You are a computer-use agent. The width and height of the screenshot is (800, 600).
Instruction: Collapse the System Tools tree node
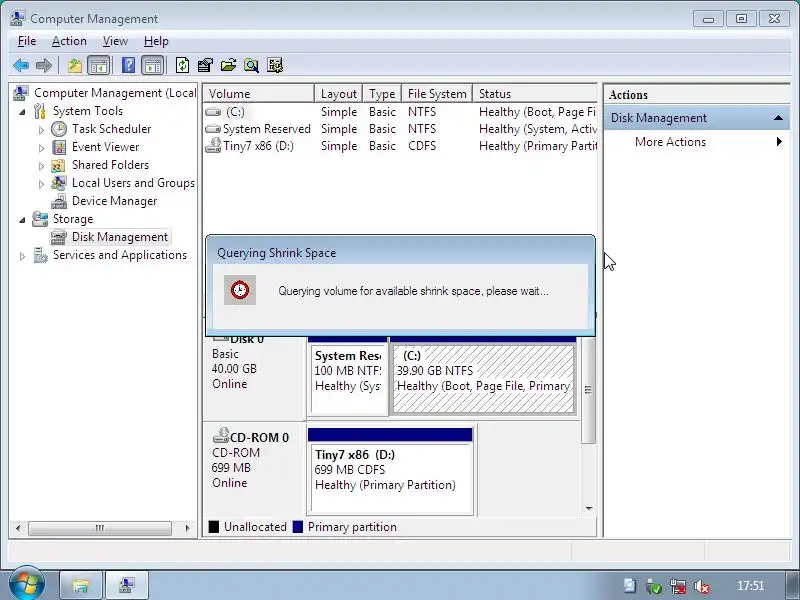[x=22, y=112]
